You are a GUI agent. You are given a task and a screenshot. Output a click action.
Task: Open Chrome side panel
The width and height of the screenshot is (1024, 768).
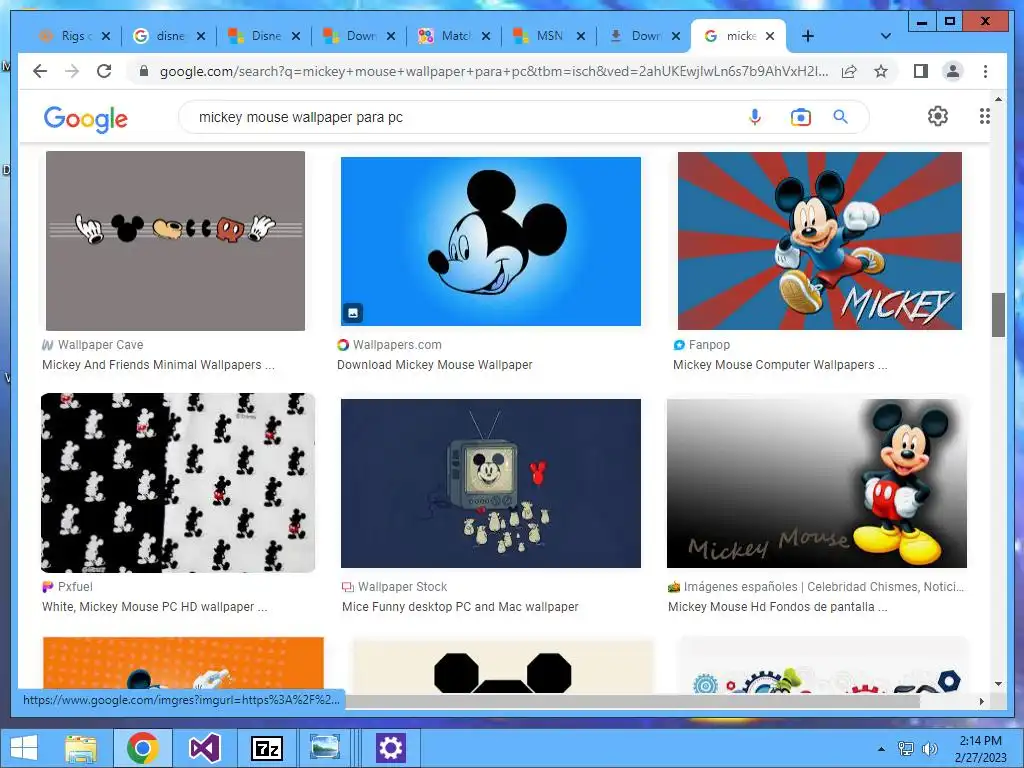(x=921, y=71)
